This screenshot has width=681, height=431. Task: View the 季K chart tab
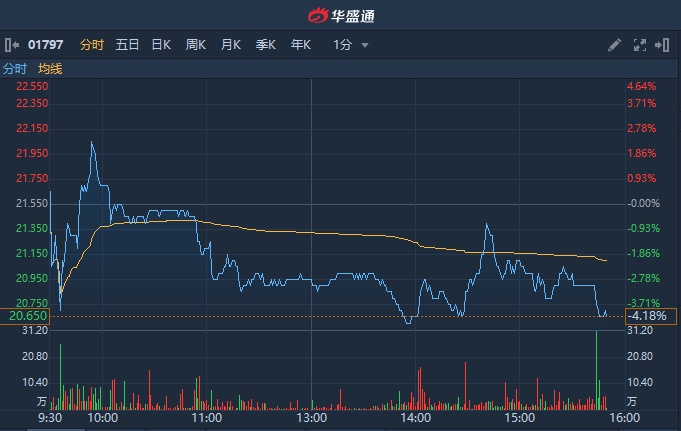tap(265, 45)
